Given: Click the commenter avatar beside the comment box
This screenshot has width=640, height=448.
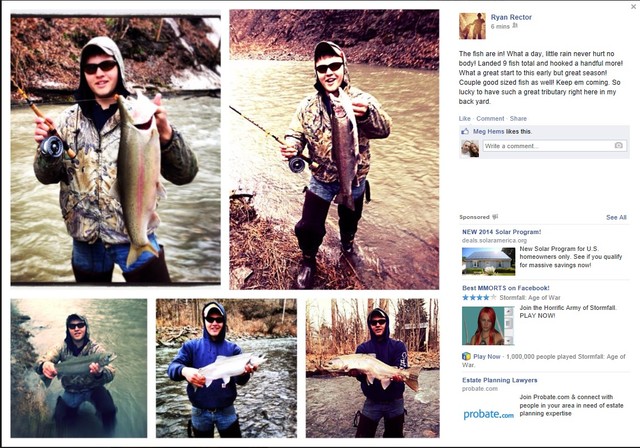Looking at the screenshot, I should pyautogui.click(x=470, y=148).
